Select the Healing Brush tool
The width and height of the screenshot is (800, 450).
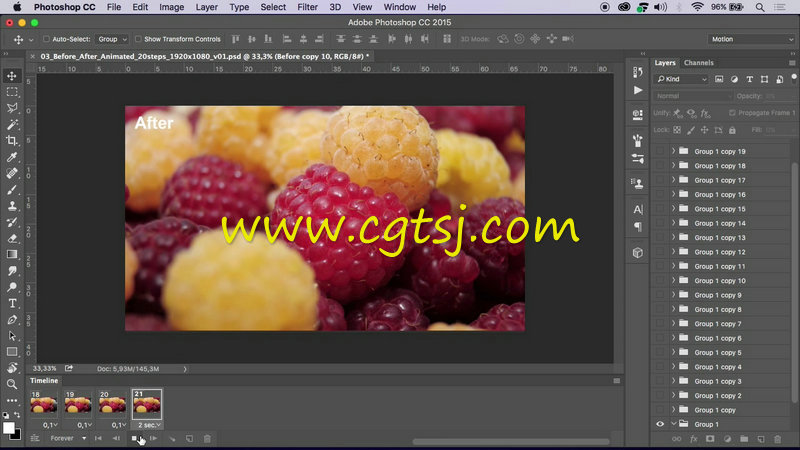[x=12, y=173]
